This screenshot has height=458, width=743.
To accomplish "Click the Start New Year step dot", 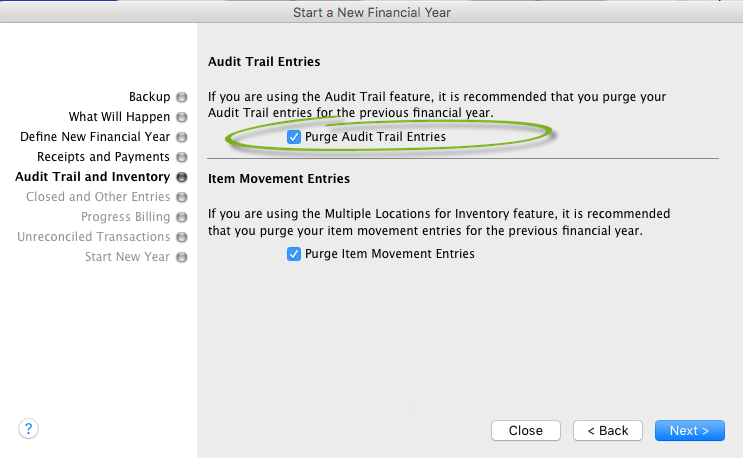I will click(181, 257).
